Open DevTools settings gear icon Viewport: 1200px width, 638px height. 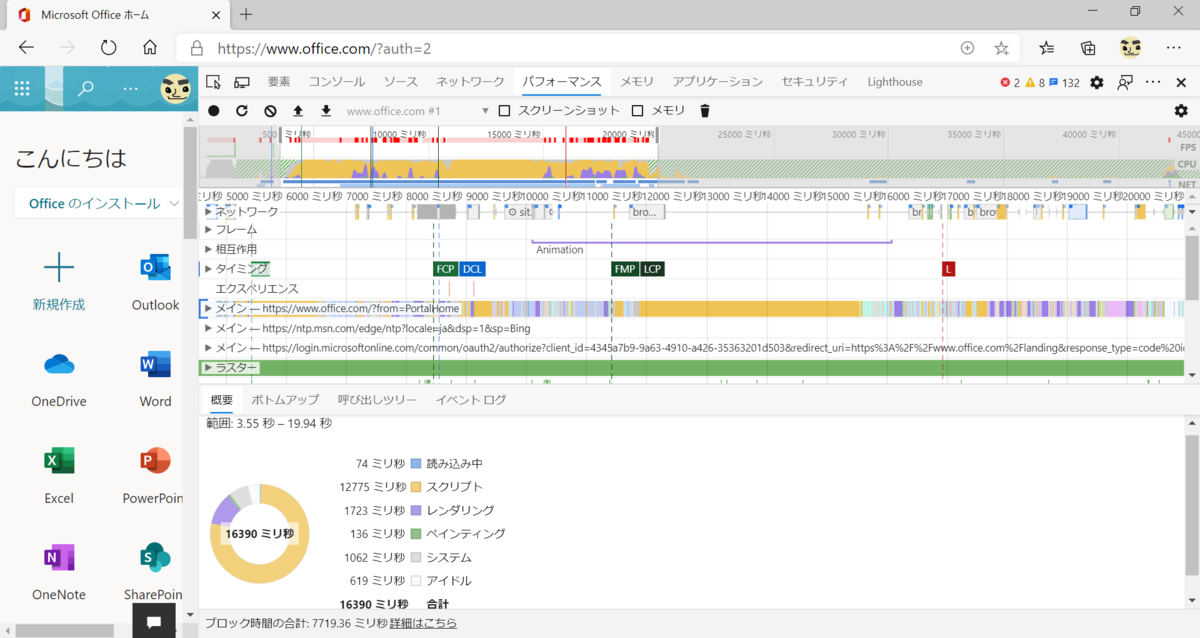pyautogui.click(x=1097, y=82)
